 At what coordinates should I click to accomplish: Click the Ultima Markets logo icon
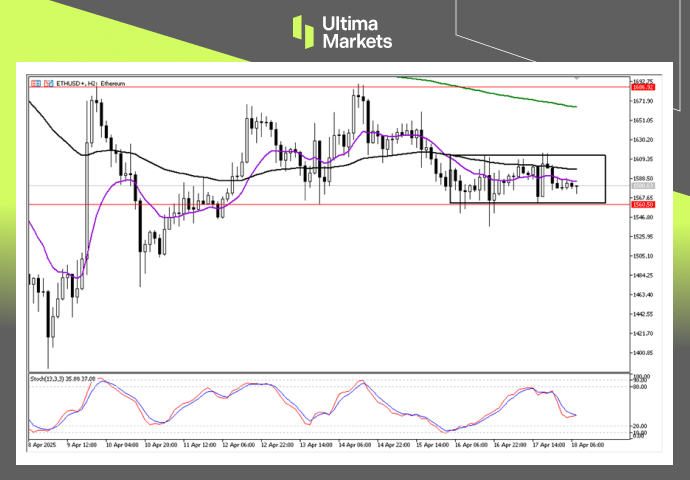(x=303, y=32)
